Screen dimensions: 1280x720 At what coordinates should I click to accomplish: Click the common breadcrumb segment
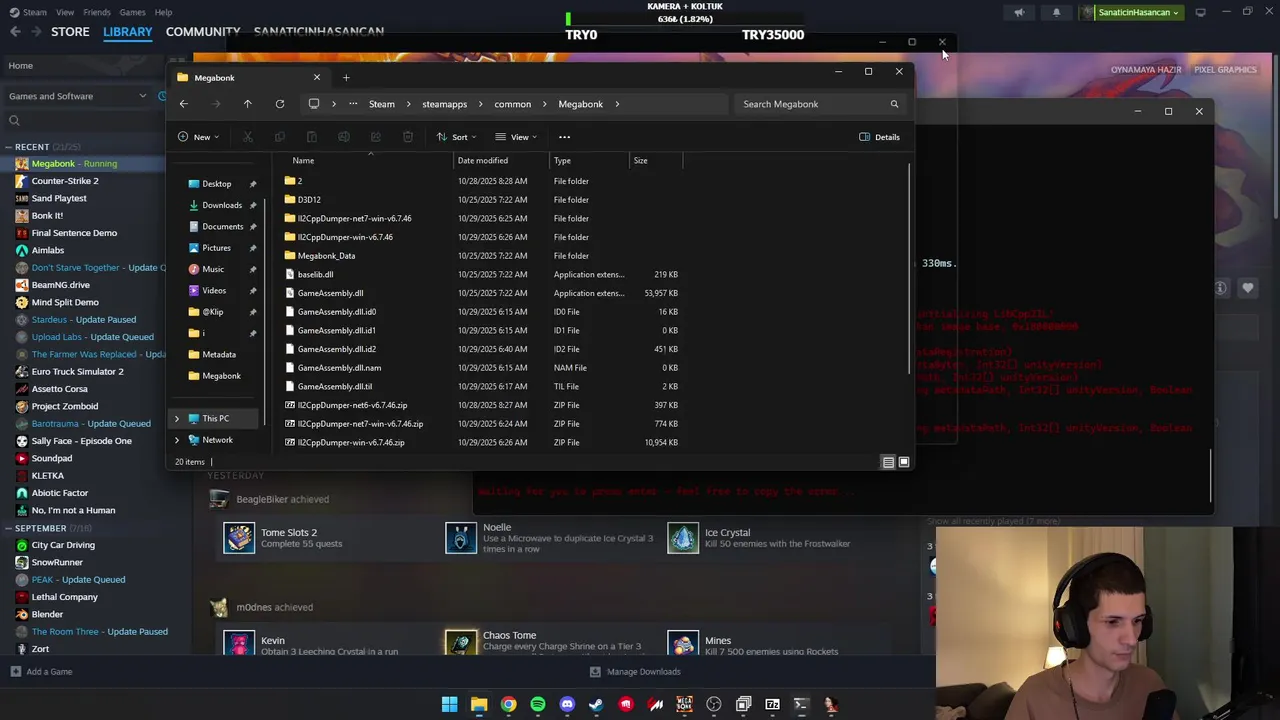pos(512,104)
